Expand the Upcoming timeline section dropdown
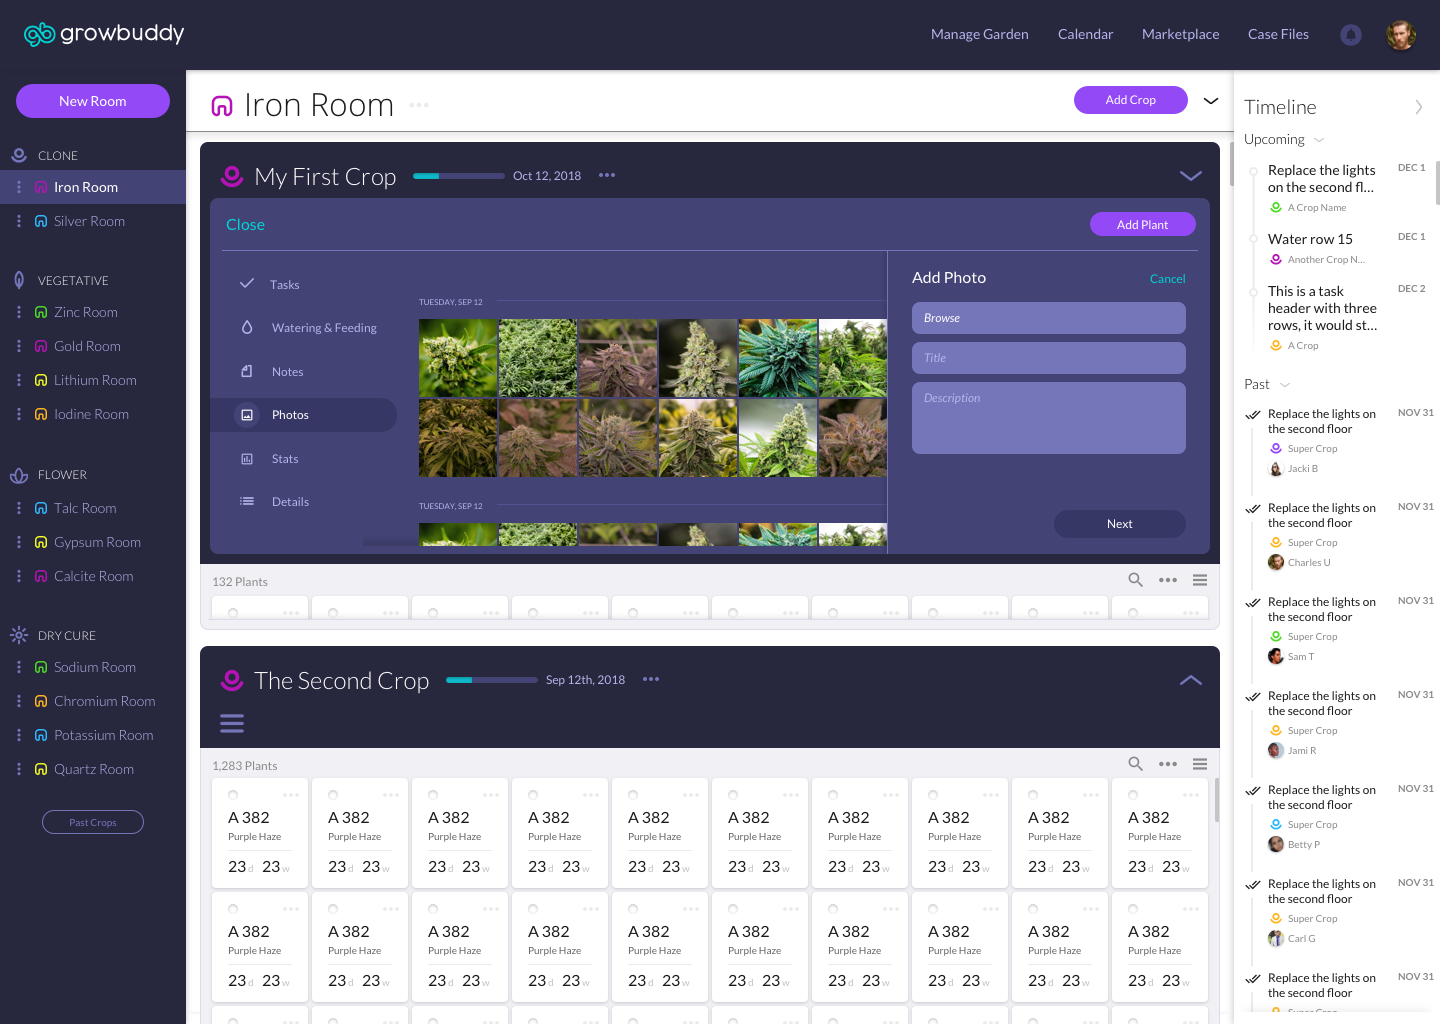1440x1024 pixels. click(x=1319, y=140)
